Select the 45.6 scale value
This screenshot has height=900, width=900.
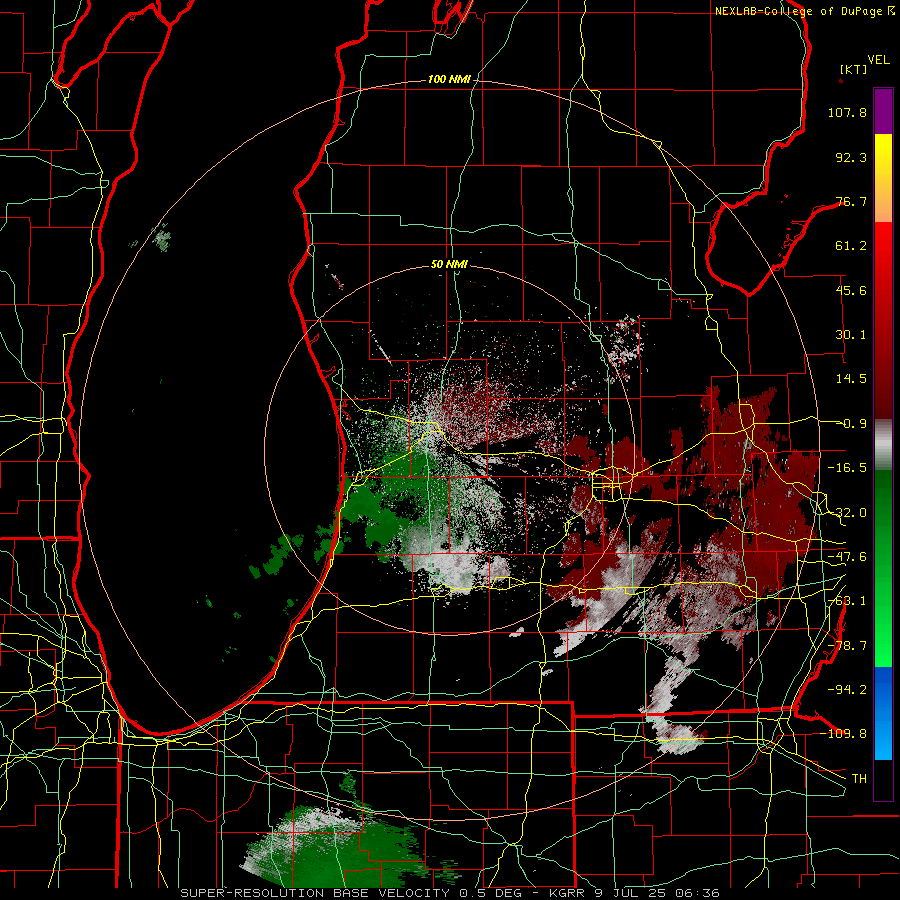[851, 290]
